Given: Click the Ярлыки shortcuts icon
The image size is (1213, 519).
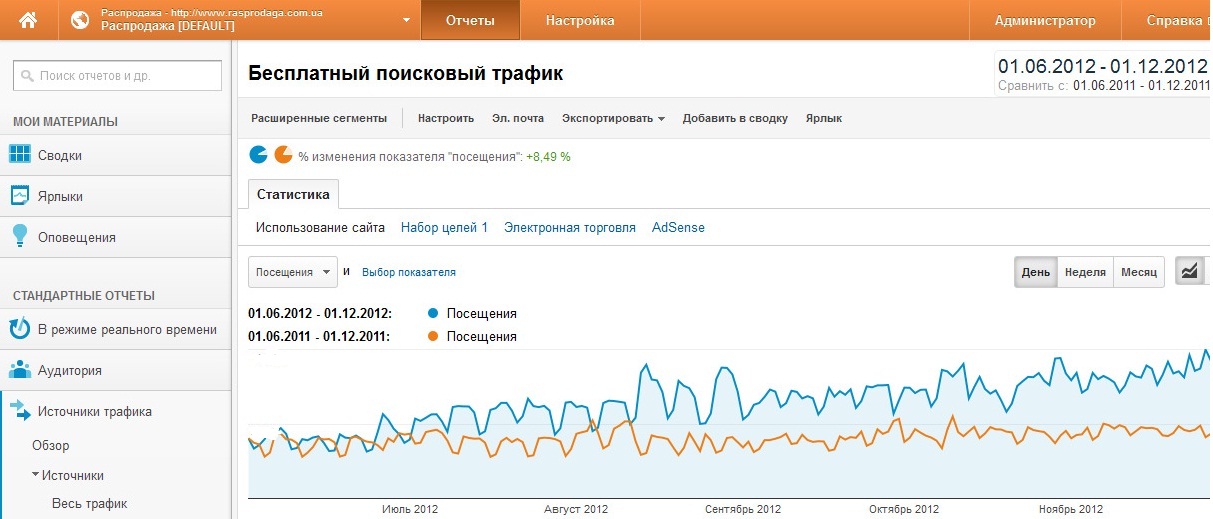Looking at the screenshot, I should (19, 196).
